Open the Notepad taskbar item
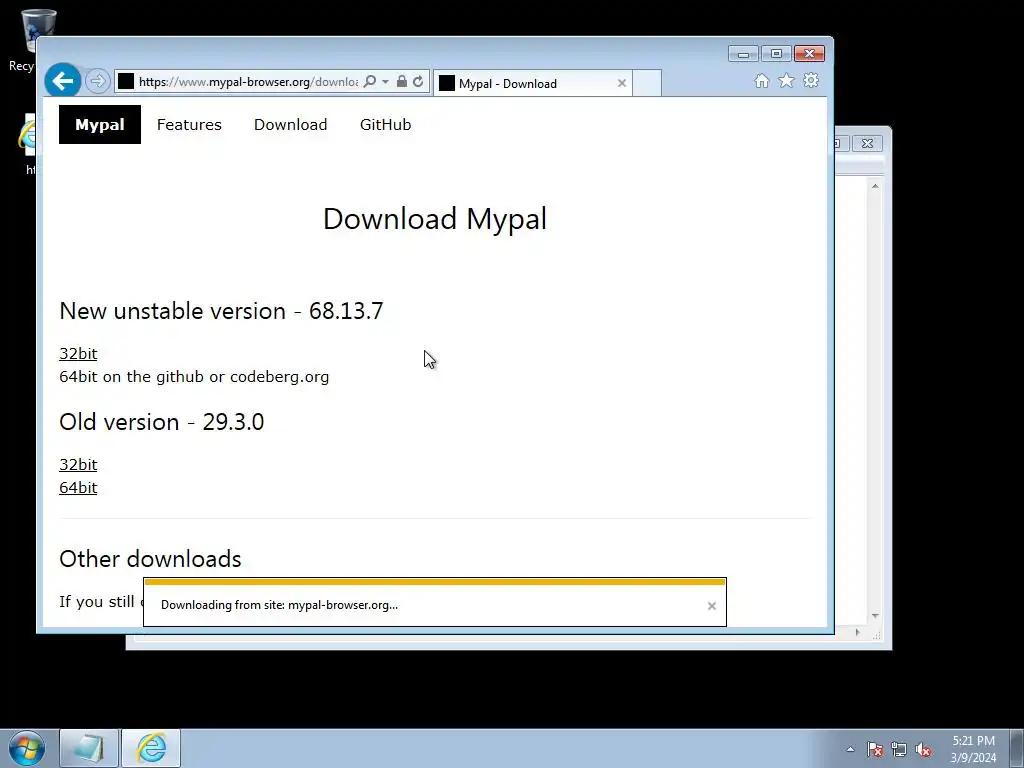 point(89,748)
